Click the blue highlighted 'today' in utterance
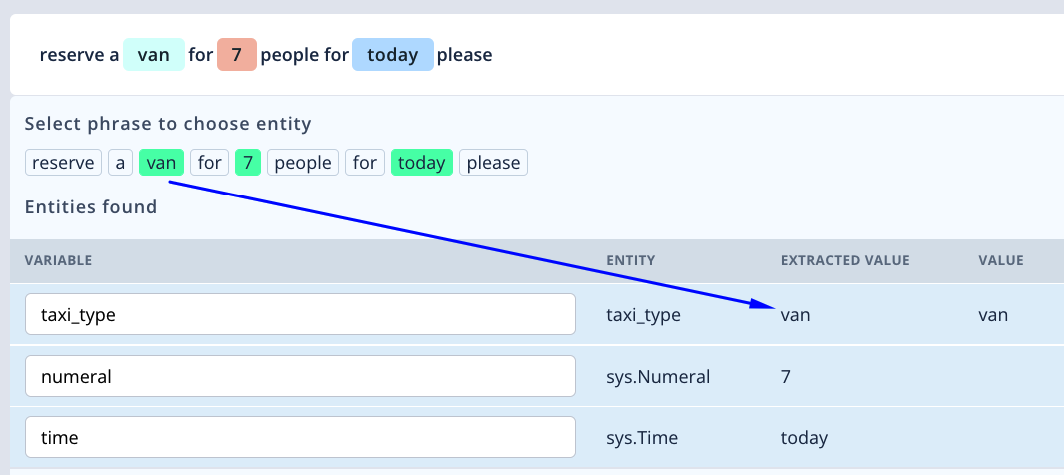The image size is (1064, 475). pos(393,54)
